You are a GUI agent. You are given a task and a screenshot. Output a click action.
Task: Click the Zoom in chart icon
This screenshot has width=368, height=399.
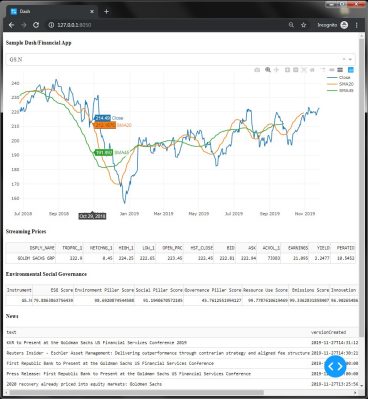point(287,70)
